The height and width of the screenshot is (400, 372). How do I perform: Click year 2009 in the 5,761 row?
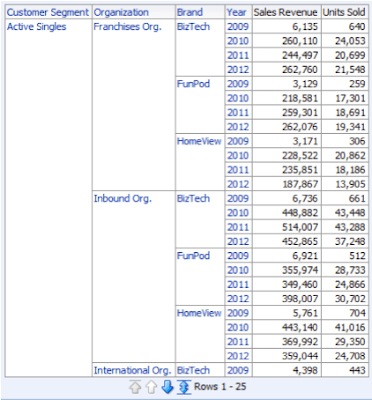pos(238,313)
